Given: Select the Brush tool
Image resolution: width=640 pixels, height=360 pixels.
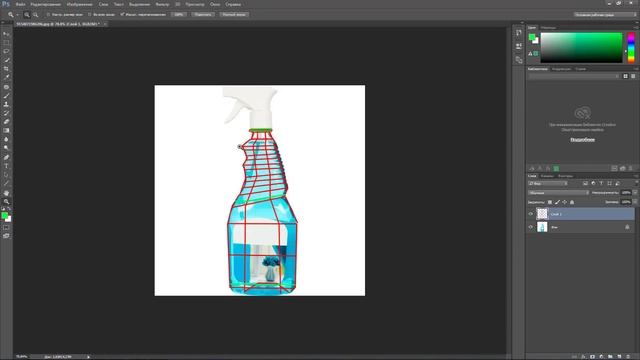Looking at the screenshot, I should click(x=6, y=96).
